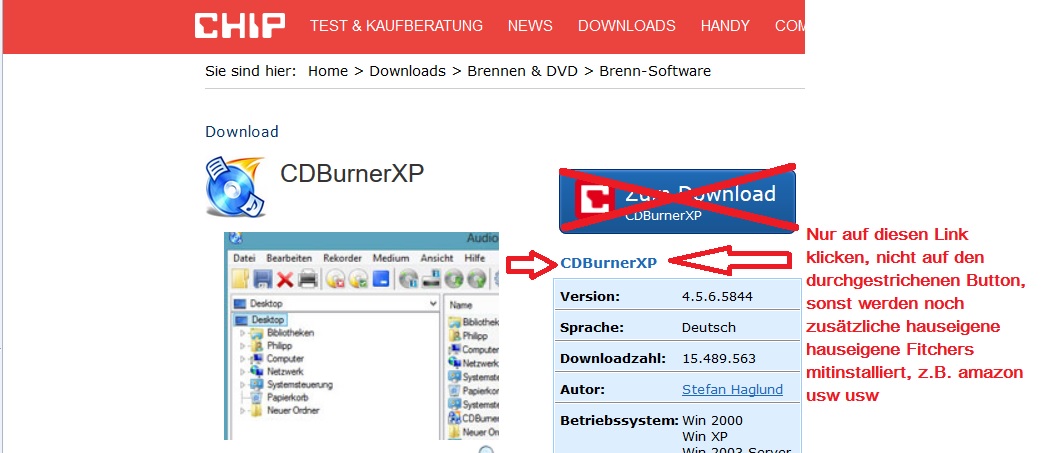Expand the Netzwerk tree node
This screenshot has height=453, width=1044.
coord(242,372)
